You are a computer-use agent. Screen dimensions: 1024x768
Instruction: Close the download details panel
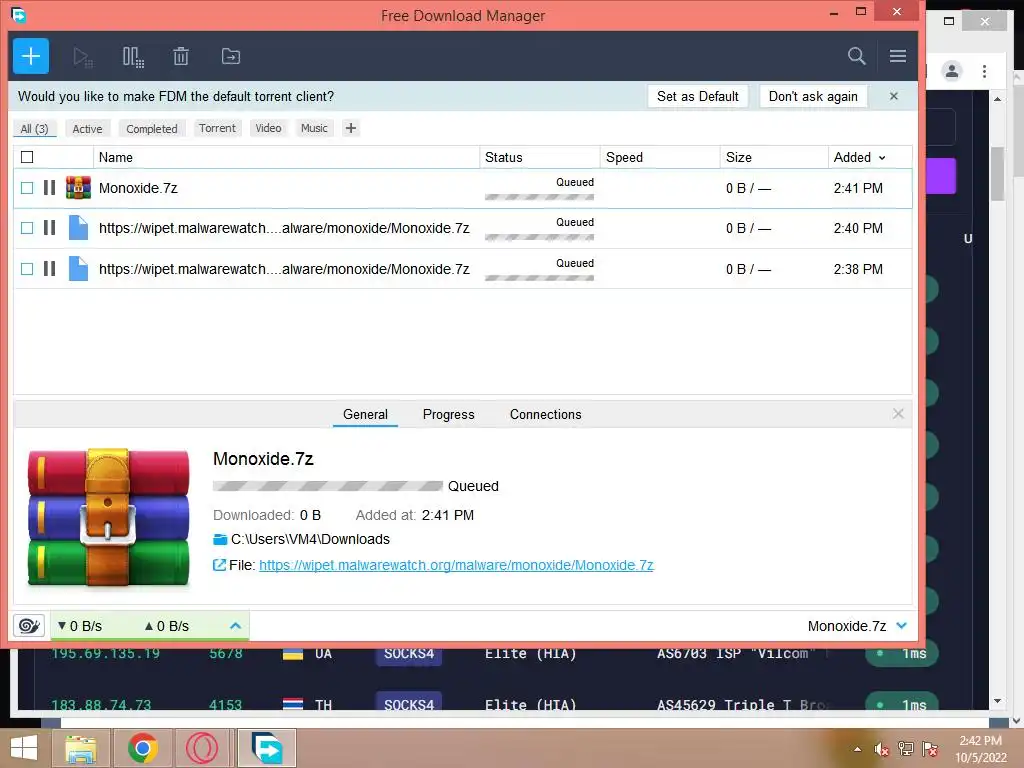click(x=898, y=414)
